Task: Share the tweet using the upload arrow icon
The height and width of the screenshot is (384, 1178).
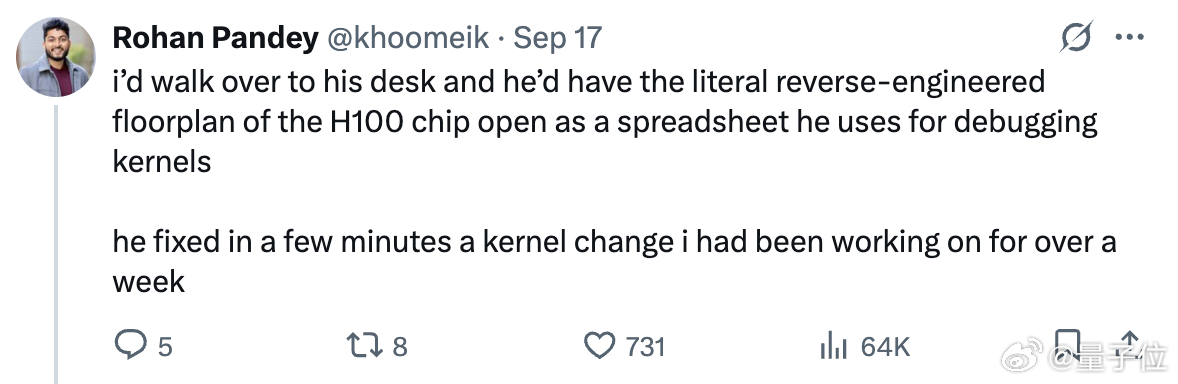Action: click(1128, 346)
